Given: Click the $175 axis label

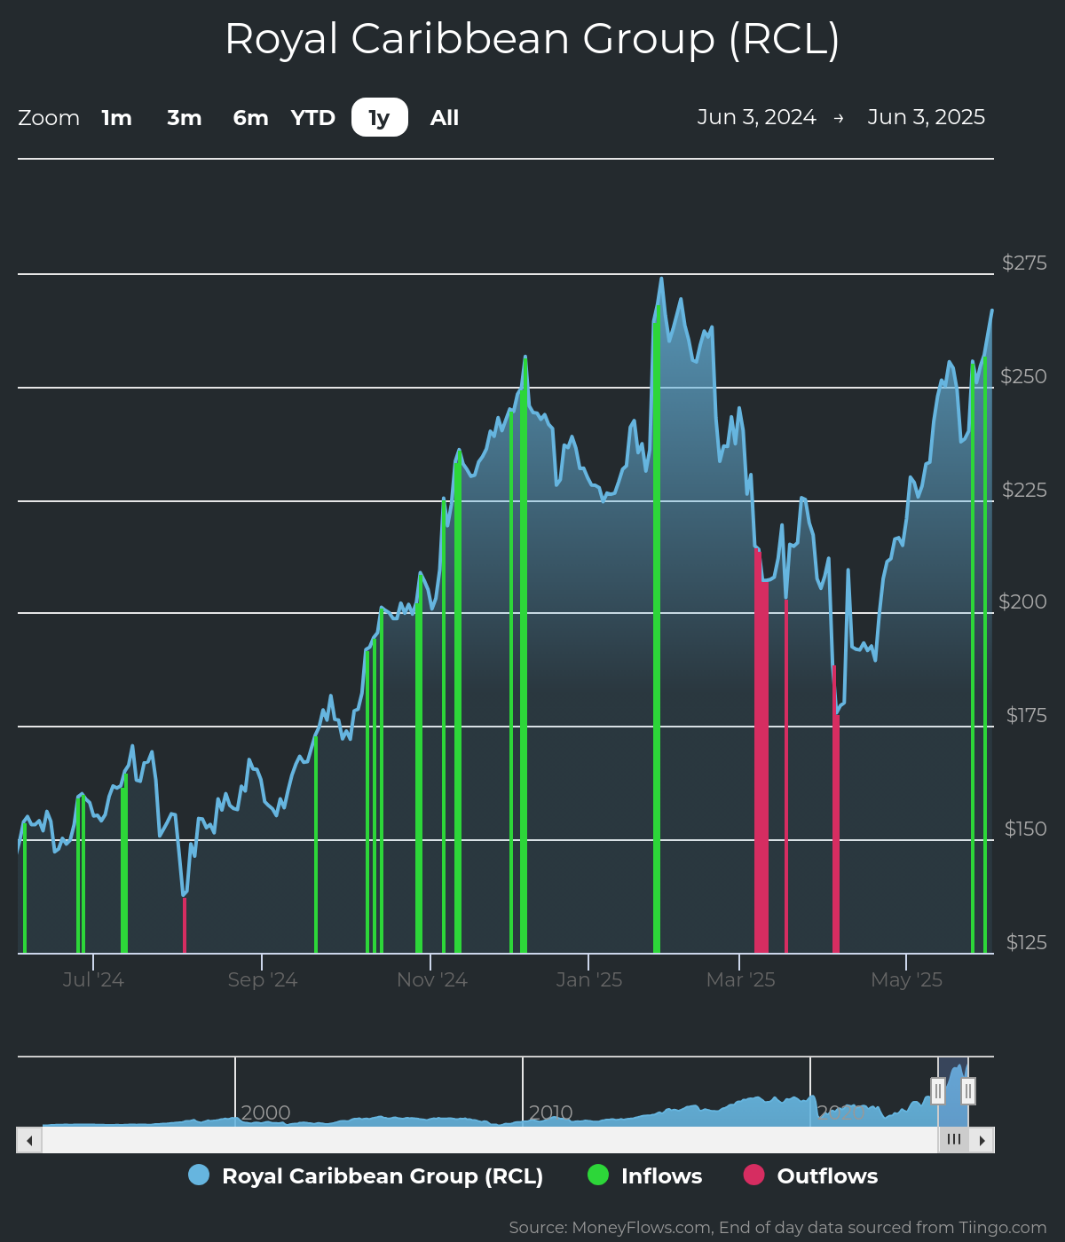Looking at the screenshot, I should point(1026,715).
